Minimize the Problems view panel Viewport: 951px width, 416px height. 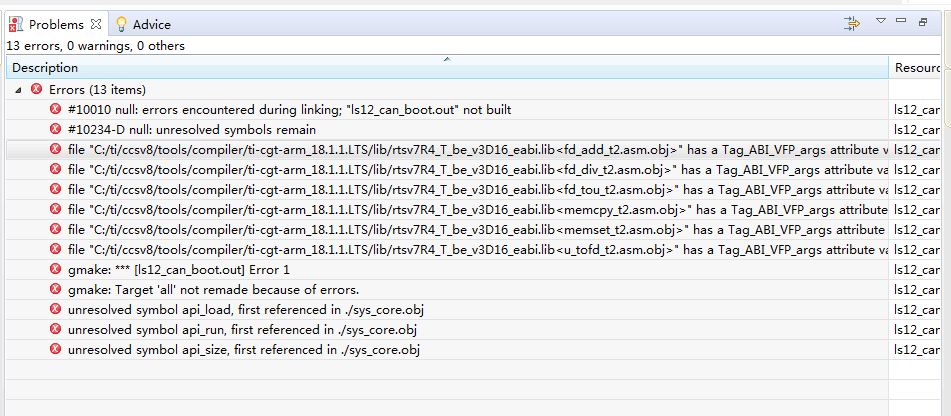point(902,21)
